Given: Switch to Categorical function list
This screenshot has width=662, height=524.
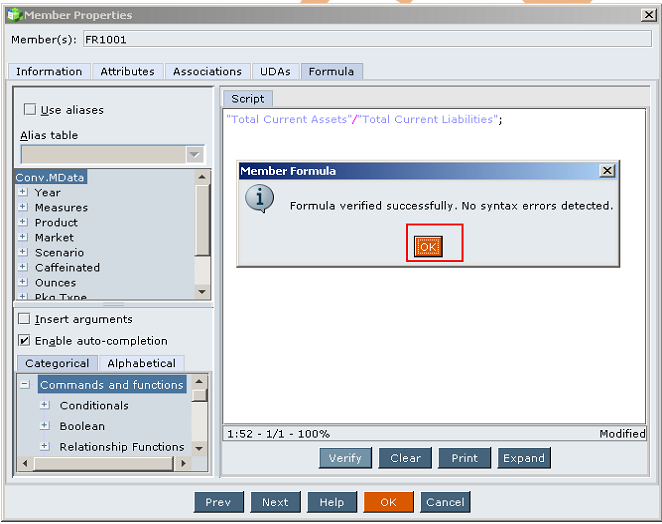Looking at the screenshot, I should (57, 363).
